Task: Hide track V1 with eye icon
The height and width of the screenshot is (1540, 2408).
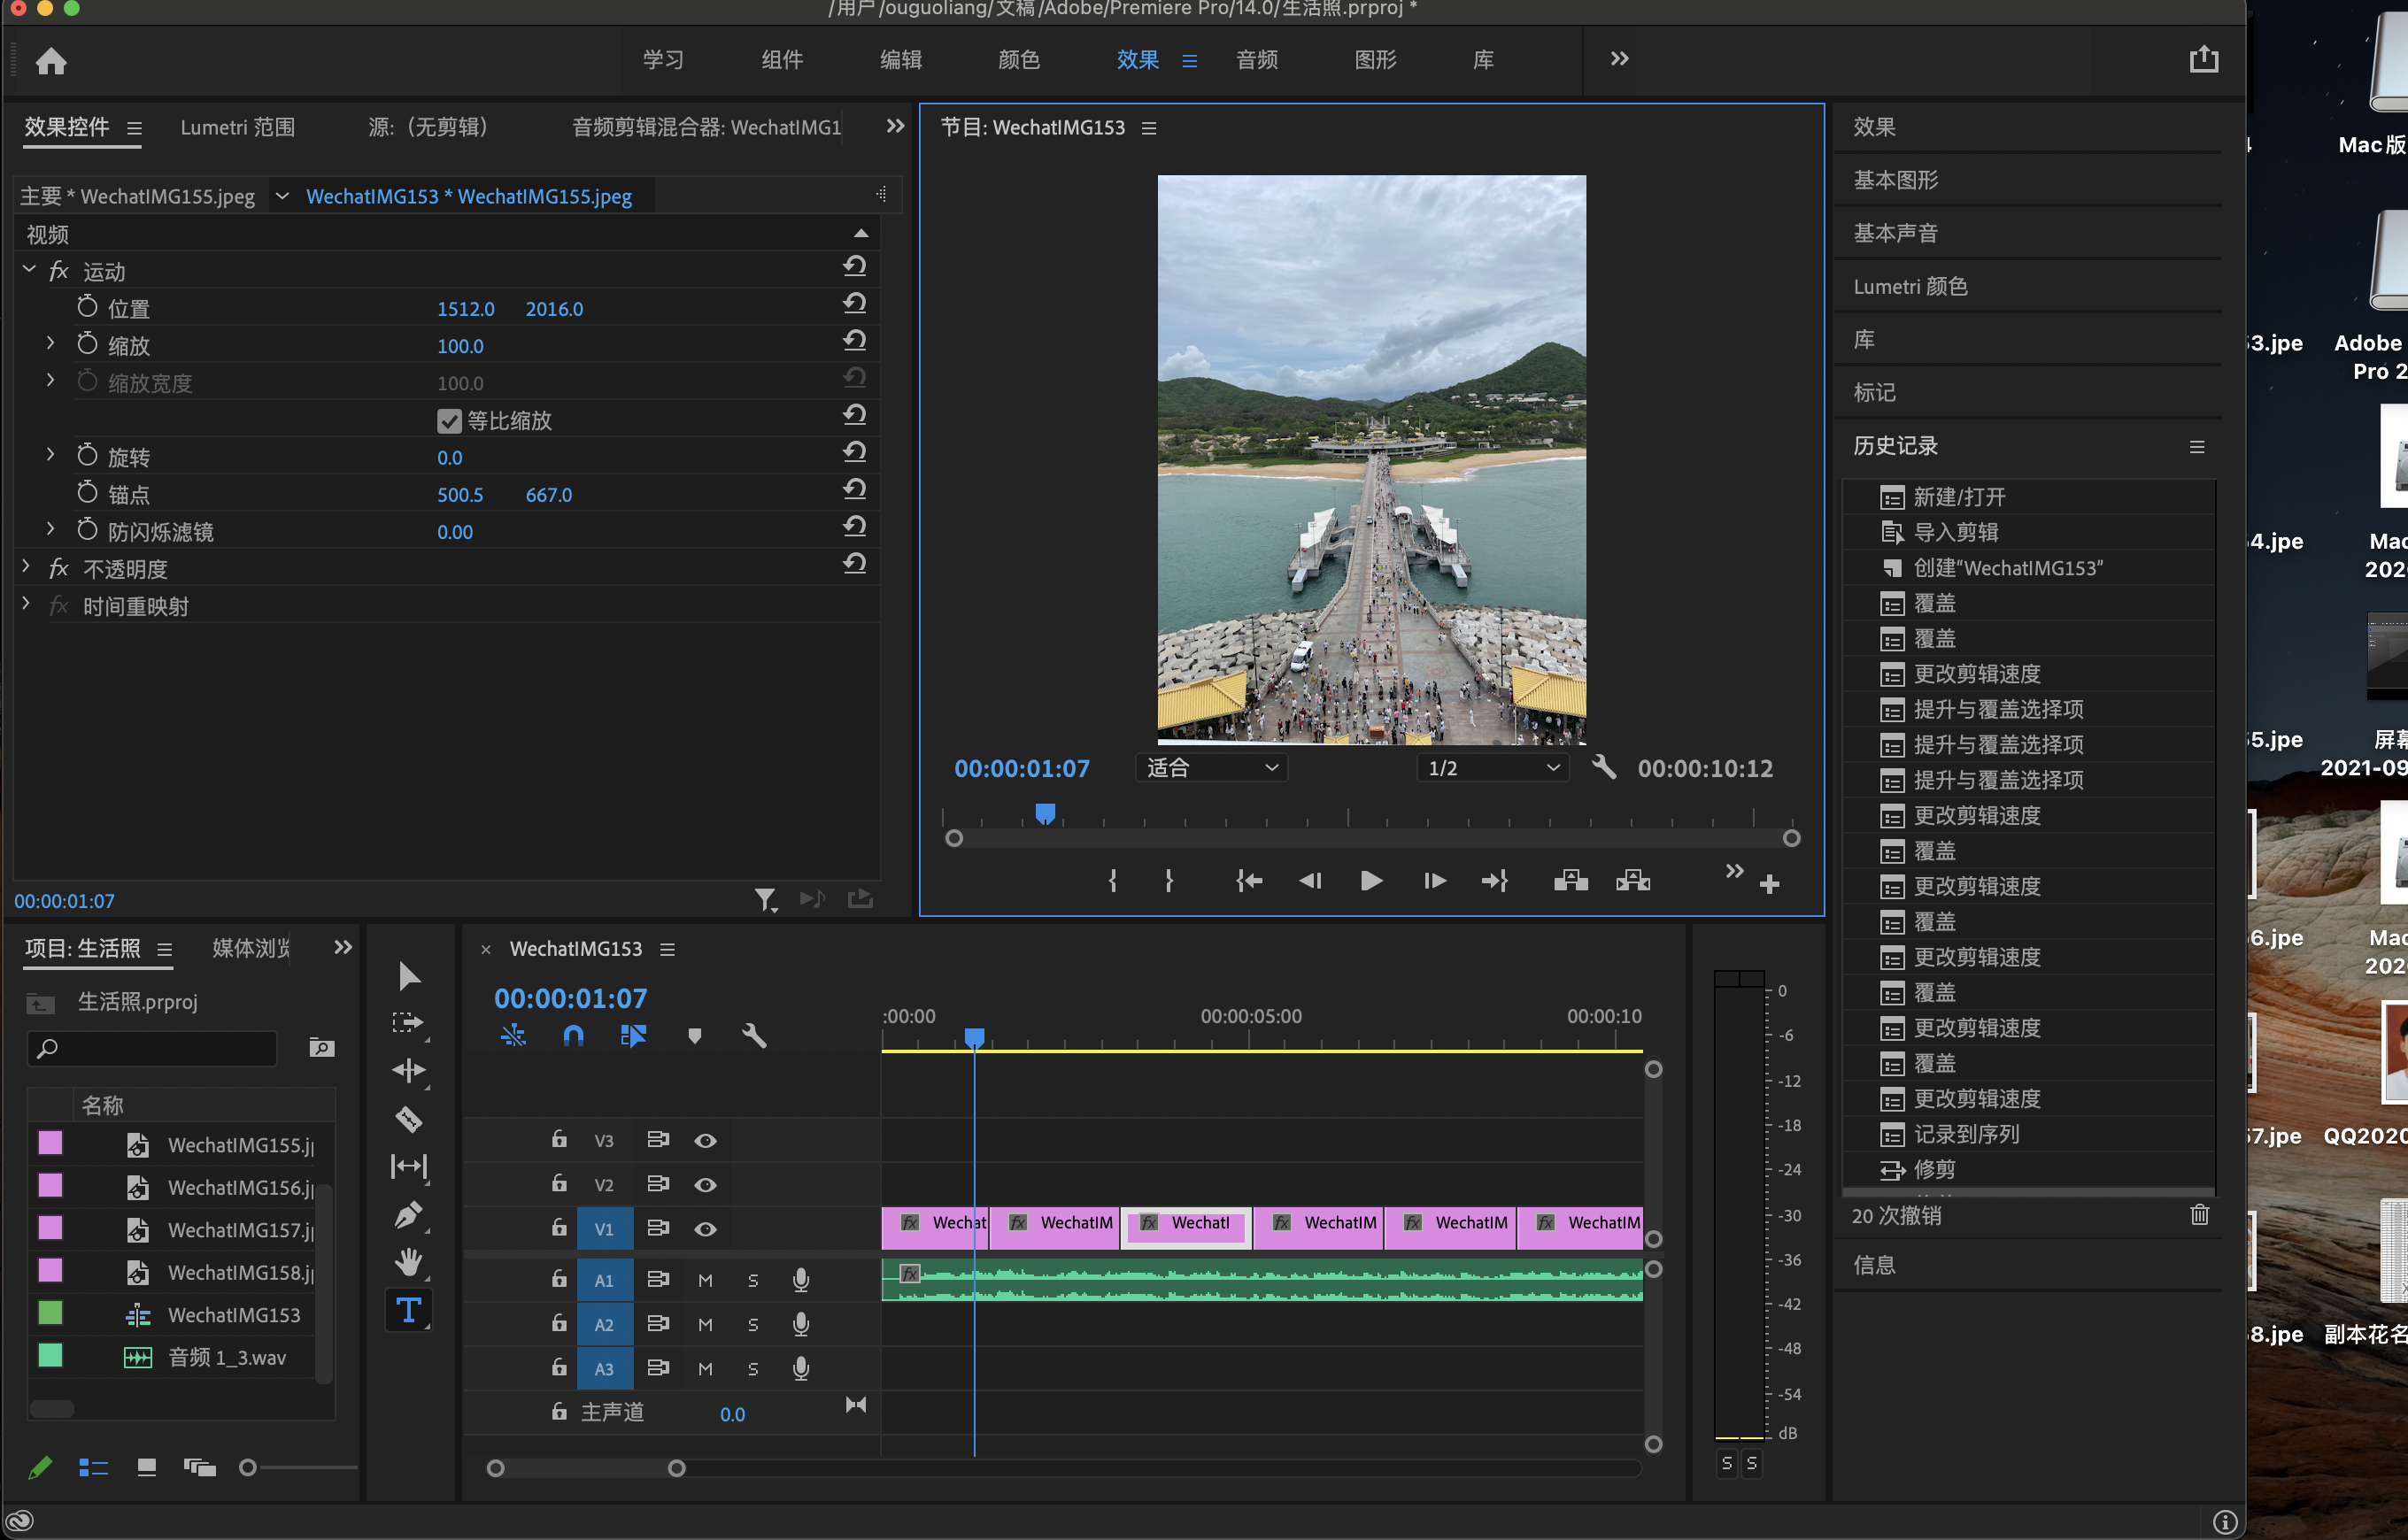Action: (x=705, y=1228)
